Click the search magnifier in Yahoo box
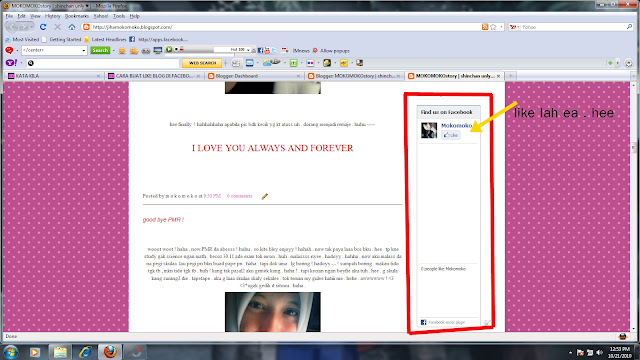Screen dimensions: 640x360 [629, 27]
